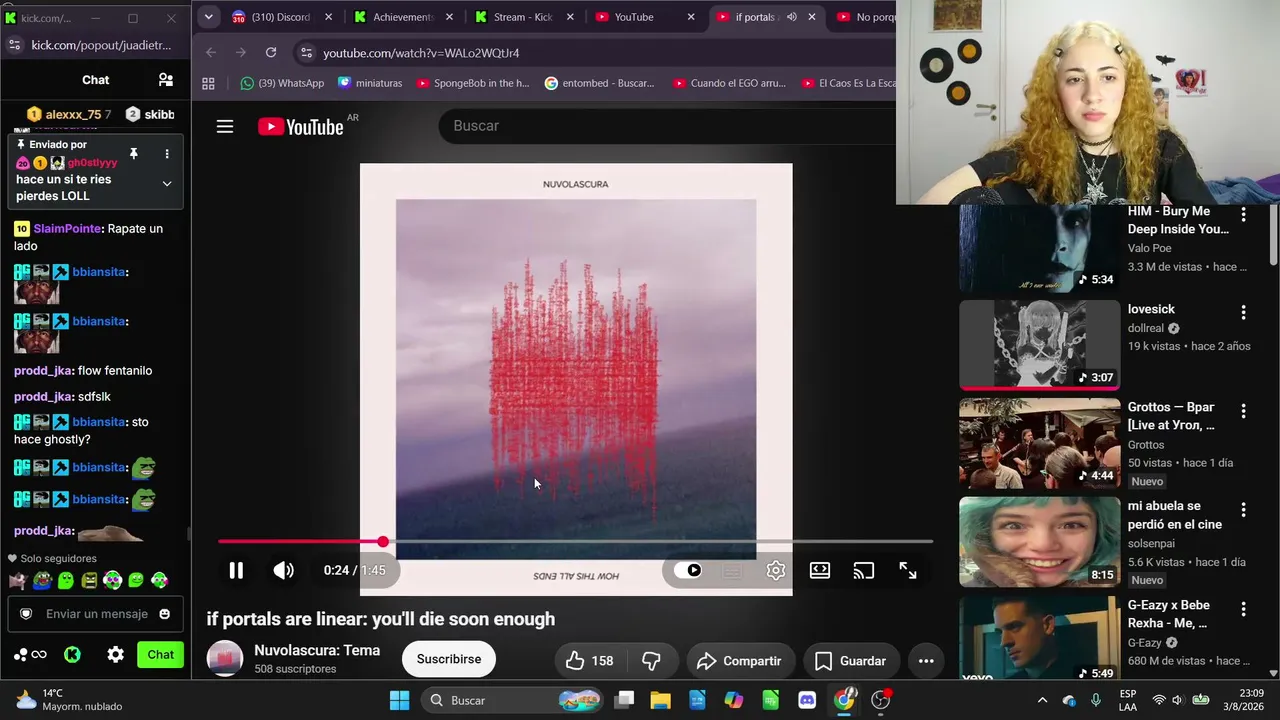
Task: Open YouTube player settings gear
Action: pyautogui.click(x=776, y=570)
